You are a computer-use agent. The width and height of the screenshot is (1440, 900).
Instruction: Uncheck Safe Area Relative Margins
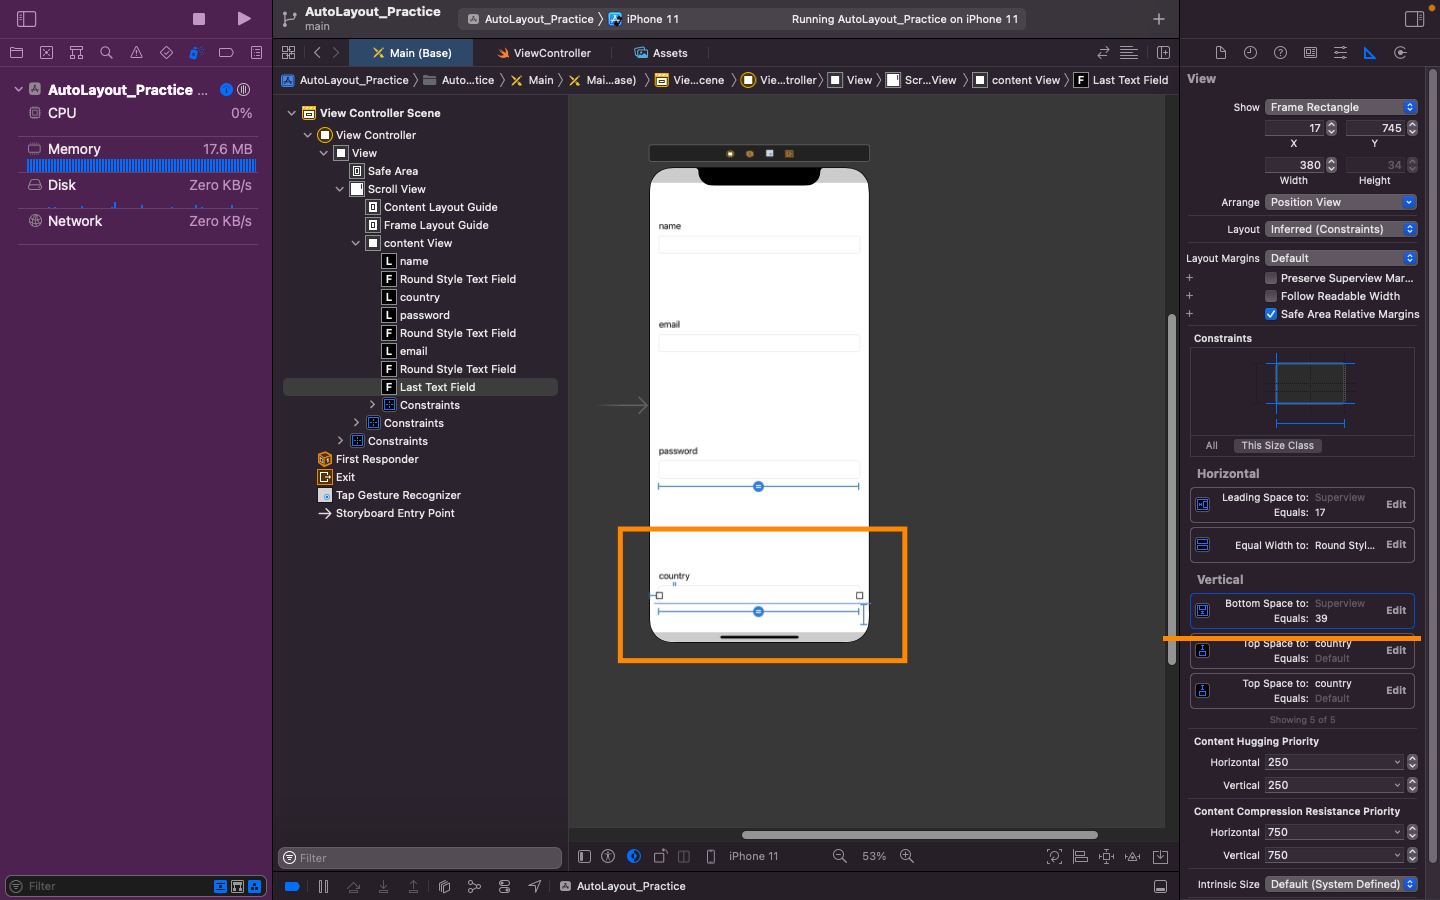pyautogui.click(x=1271, y=314)
